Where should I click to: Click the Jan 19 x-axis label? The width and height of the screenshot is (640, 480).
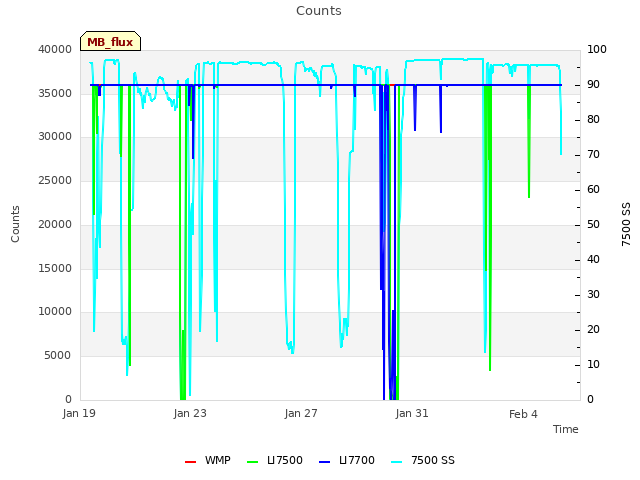(x=79, y=413)
